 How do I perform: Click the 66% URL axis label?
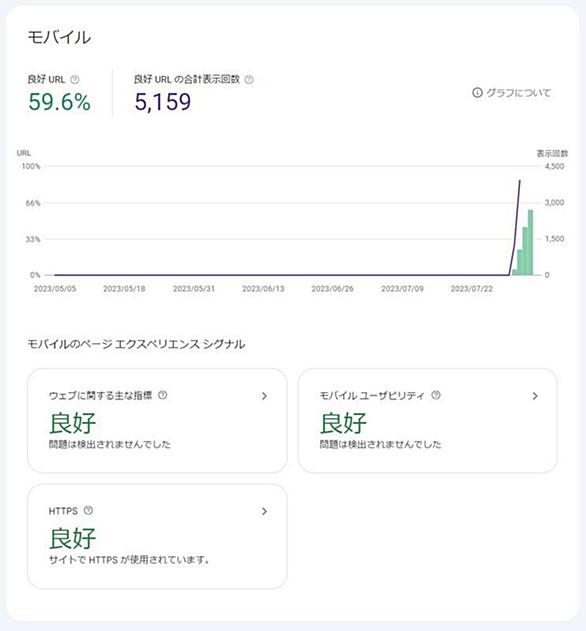[33, 203]
